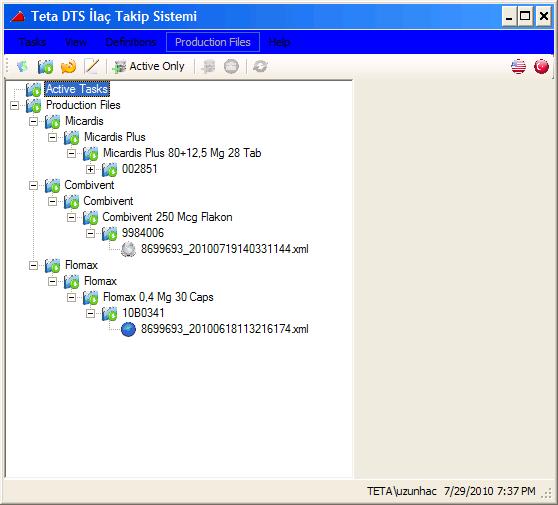Select the Production Files tree label
The width and height of the screenshot is (558, 505).
[x=83, y=105]
